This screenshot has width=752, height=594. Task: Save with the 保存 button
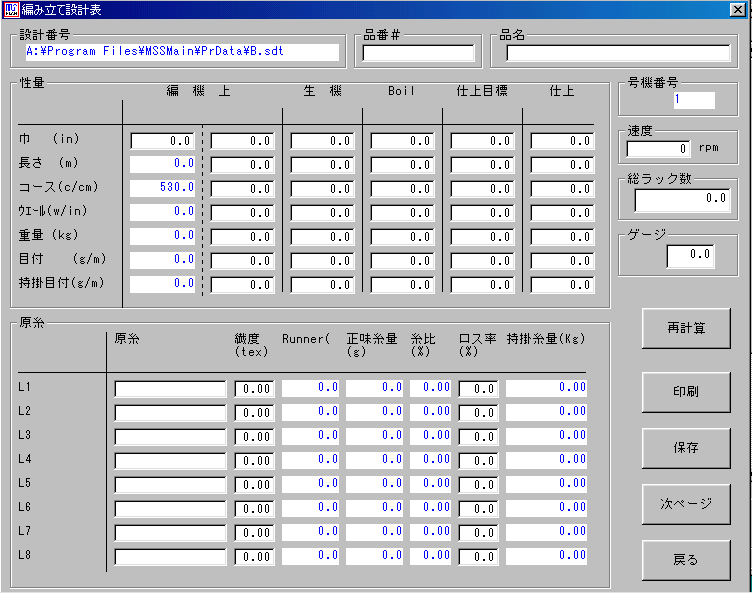685,448
